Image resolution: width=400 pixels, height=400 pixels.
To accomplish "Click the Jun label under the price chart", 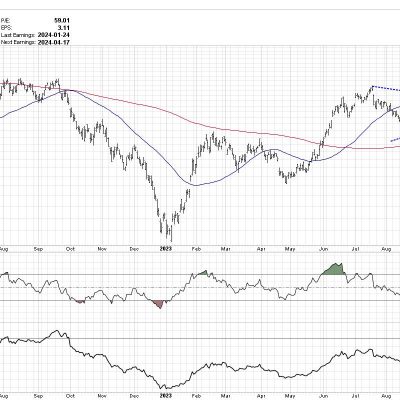I will pos(323,249).
